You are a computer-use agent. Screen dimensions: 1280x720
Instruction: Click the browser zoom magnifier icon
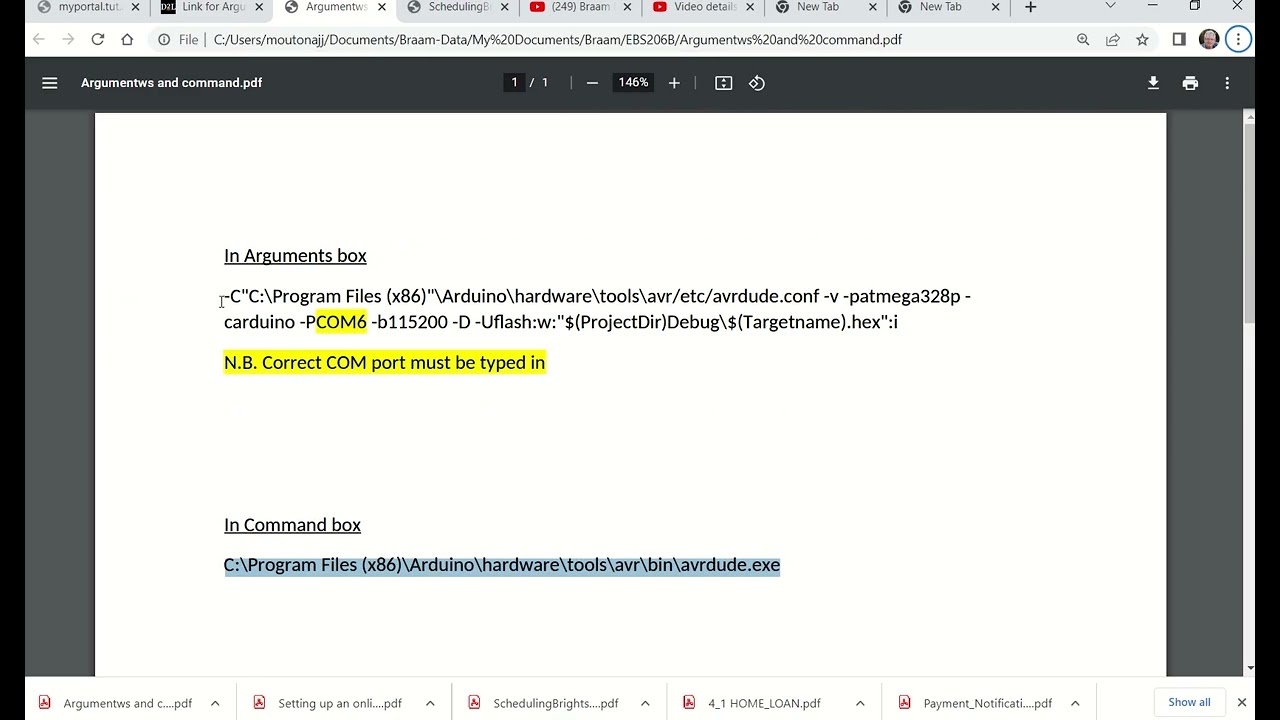[1083, 40]
